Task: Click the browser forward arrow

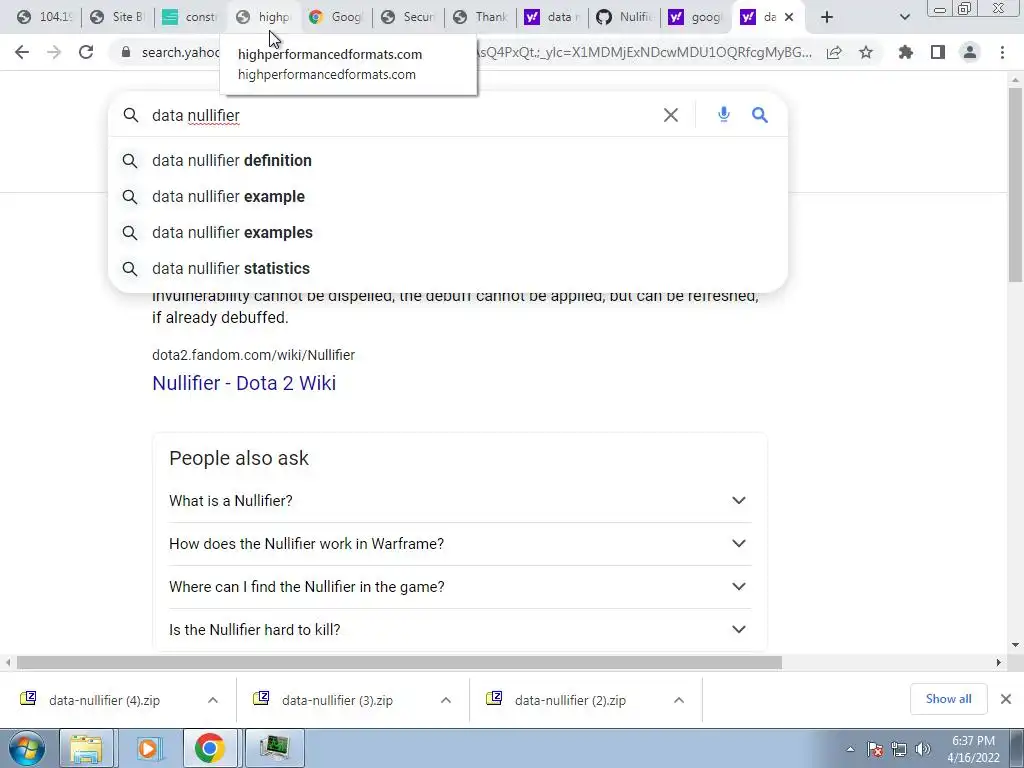Action: tap(54, 52)
